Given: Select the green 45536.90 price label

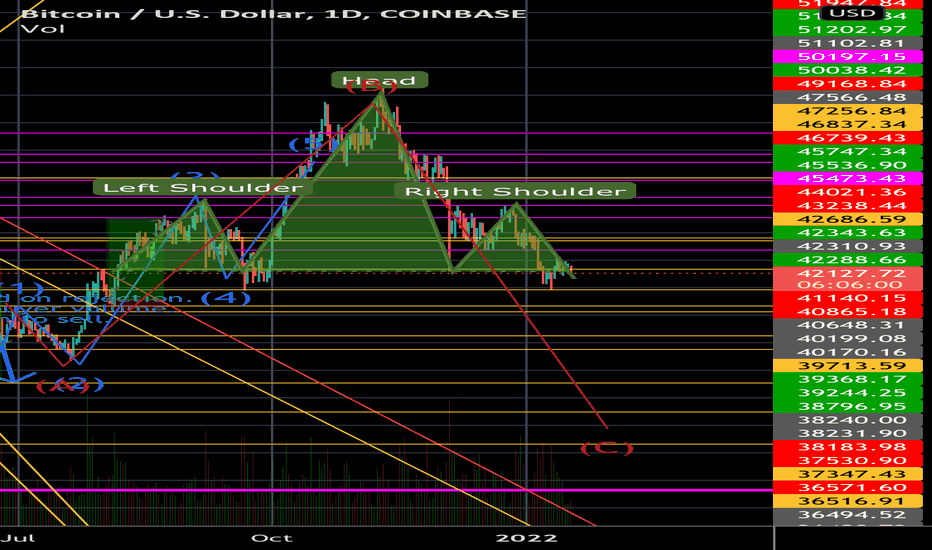Looking at the screenshot, I should pos(848,165).
